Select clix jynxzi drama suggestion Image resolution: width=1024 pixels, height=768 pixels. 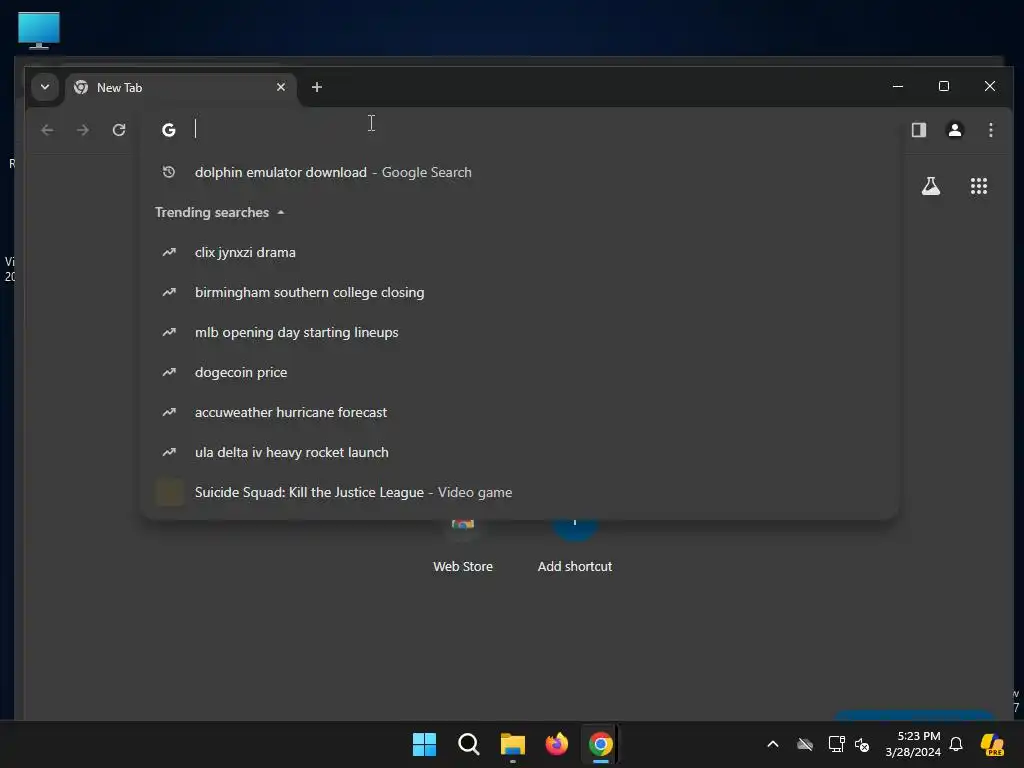519,253
